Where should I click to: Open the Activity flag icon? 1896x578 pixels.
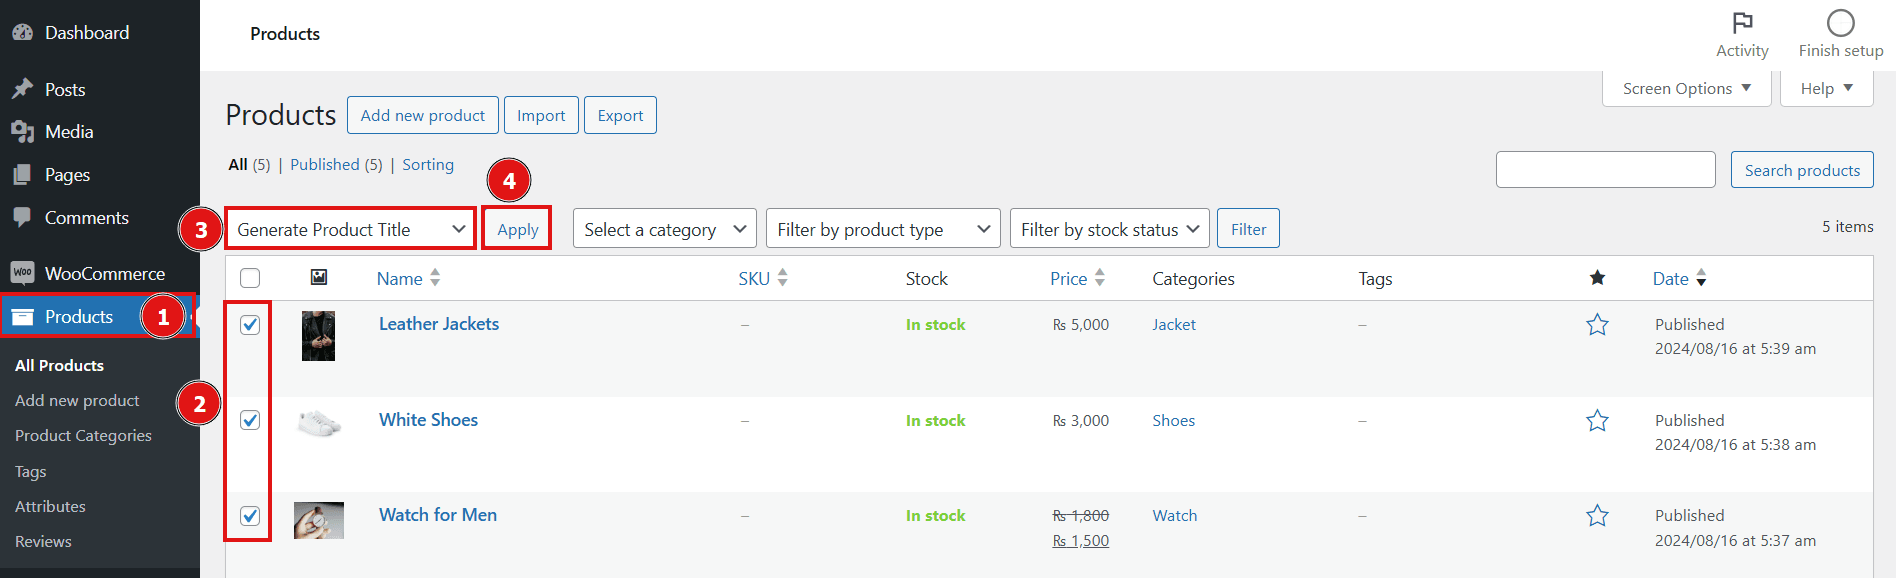[x=1742, y=23]
